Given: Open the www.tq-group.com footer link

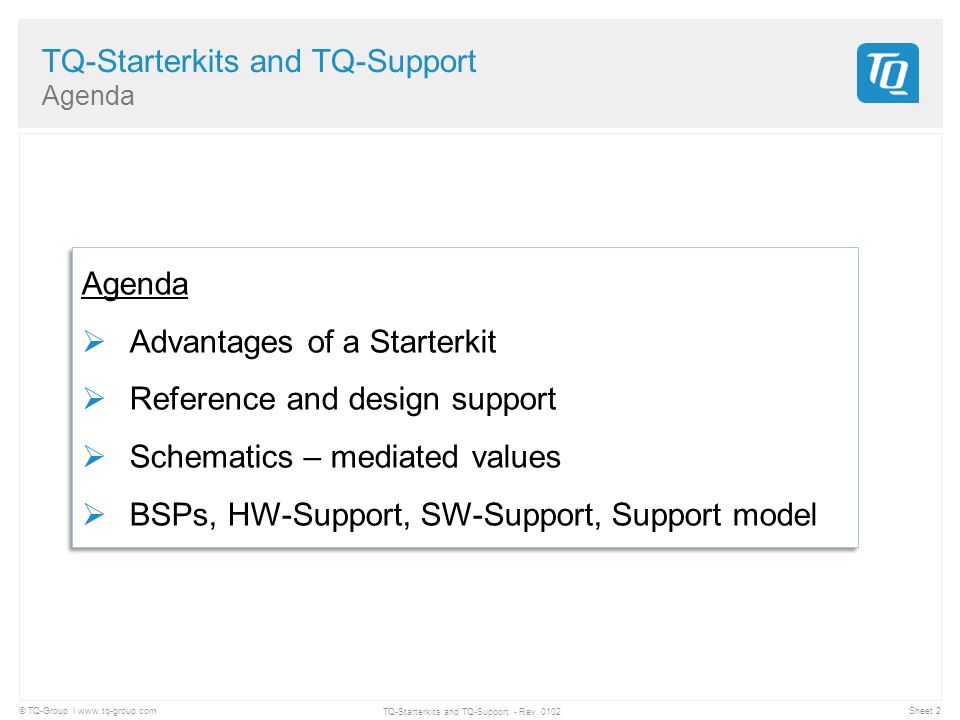Looking at the screenshot, I should click(117, 711).
